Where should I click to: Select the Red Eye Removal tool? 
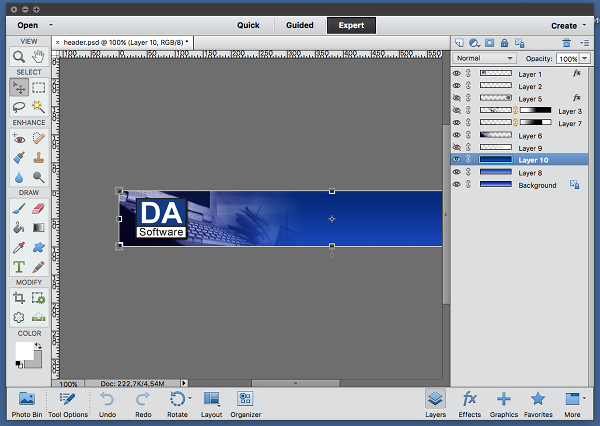tap(19, 138)
